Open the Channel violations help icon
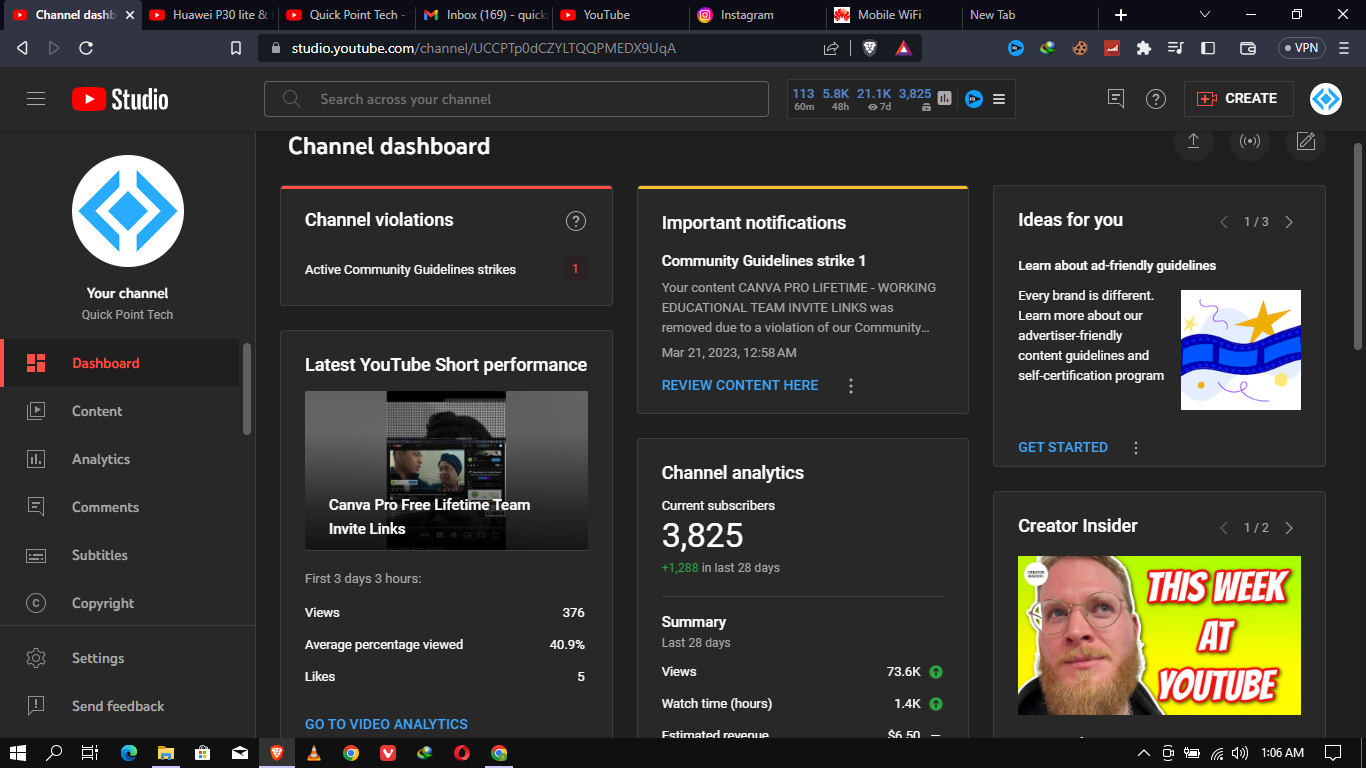This screenshot has height=768, width=1366. click(576, 221)
